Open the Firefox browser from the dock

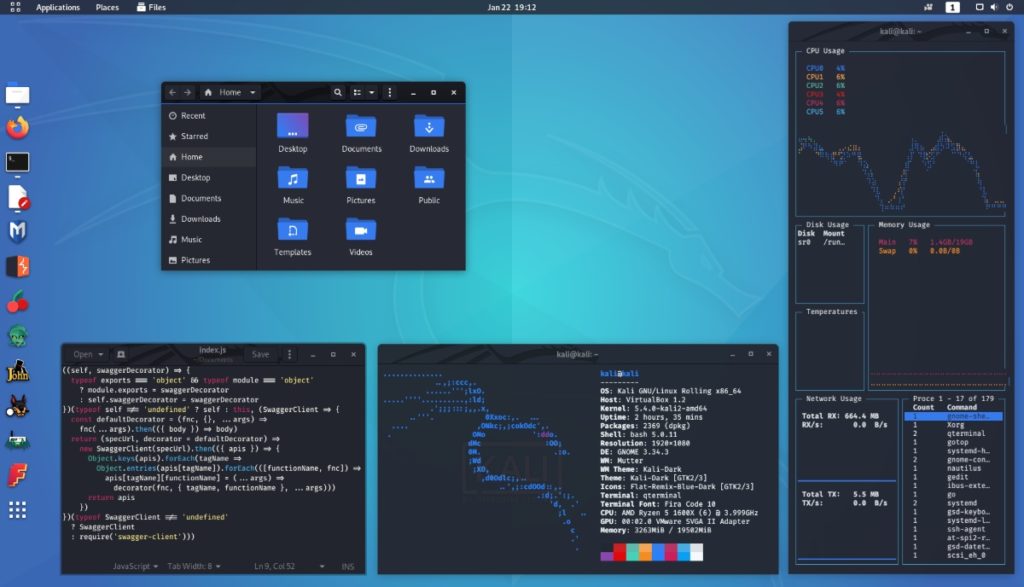point(15,130)
